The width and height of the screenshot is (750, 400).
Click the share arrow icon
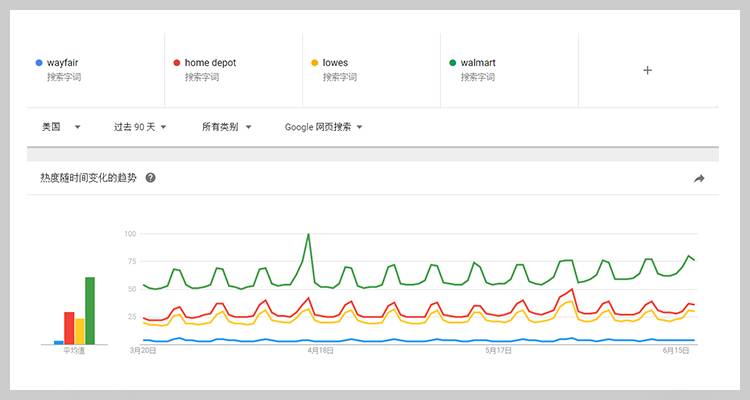(x=699, y=178)
